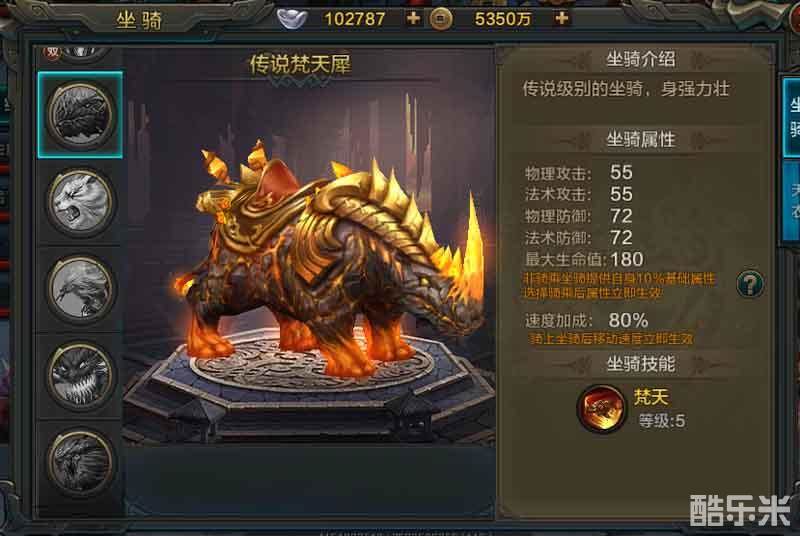This screenshot has width=800, height=536.
Task: Click the 传说梵天犀 mount name title
Action: [300, 64]
